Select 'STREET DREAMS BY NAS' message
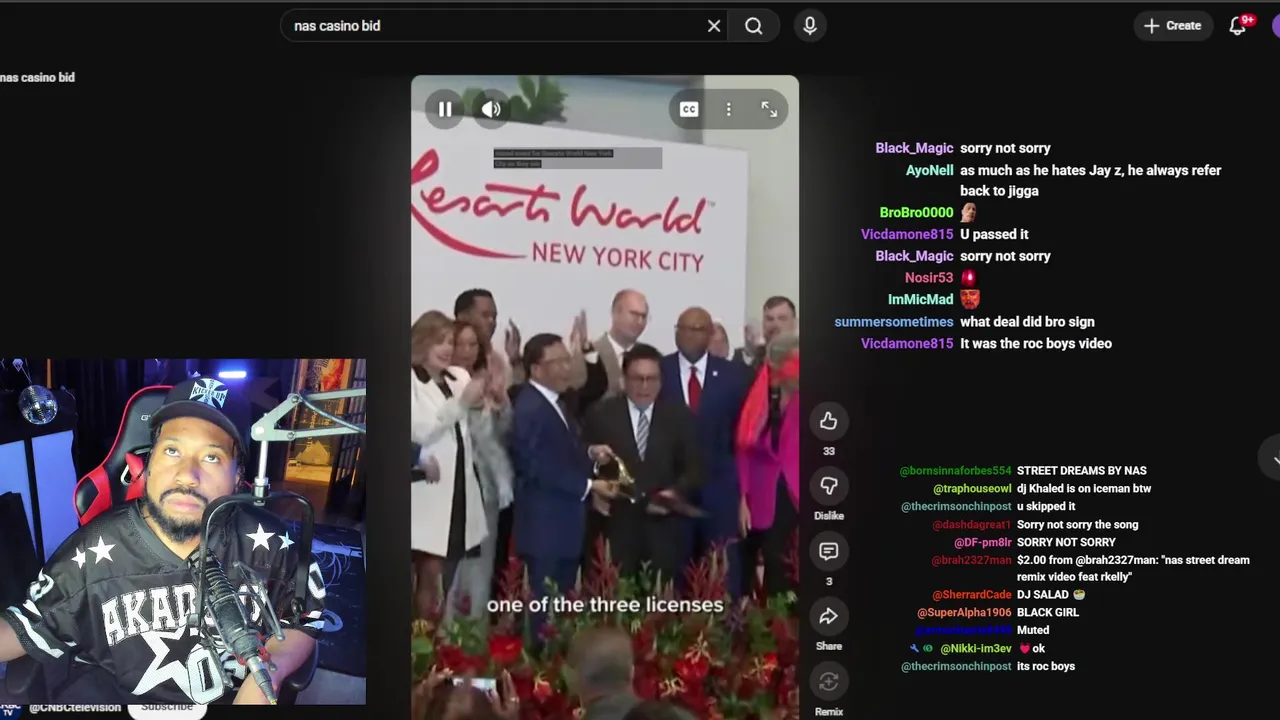 [x=1082, y=471]
